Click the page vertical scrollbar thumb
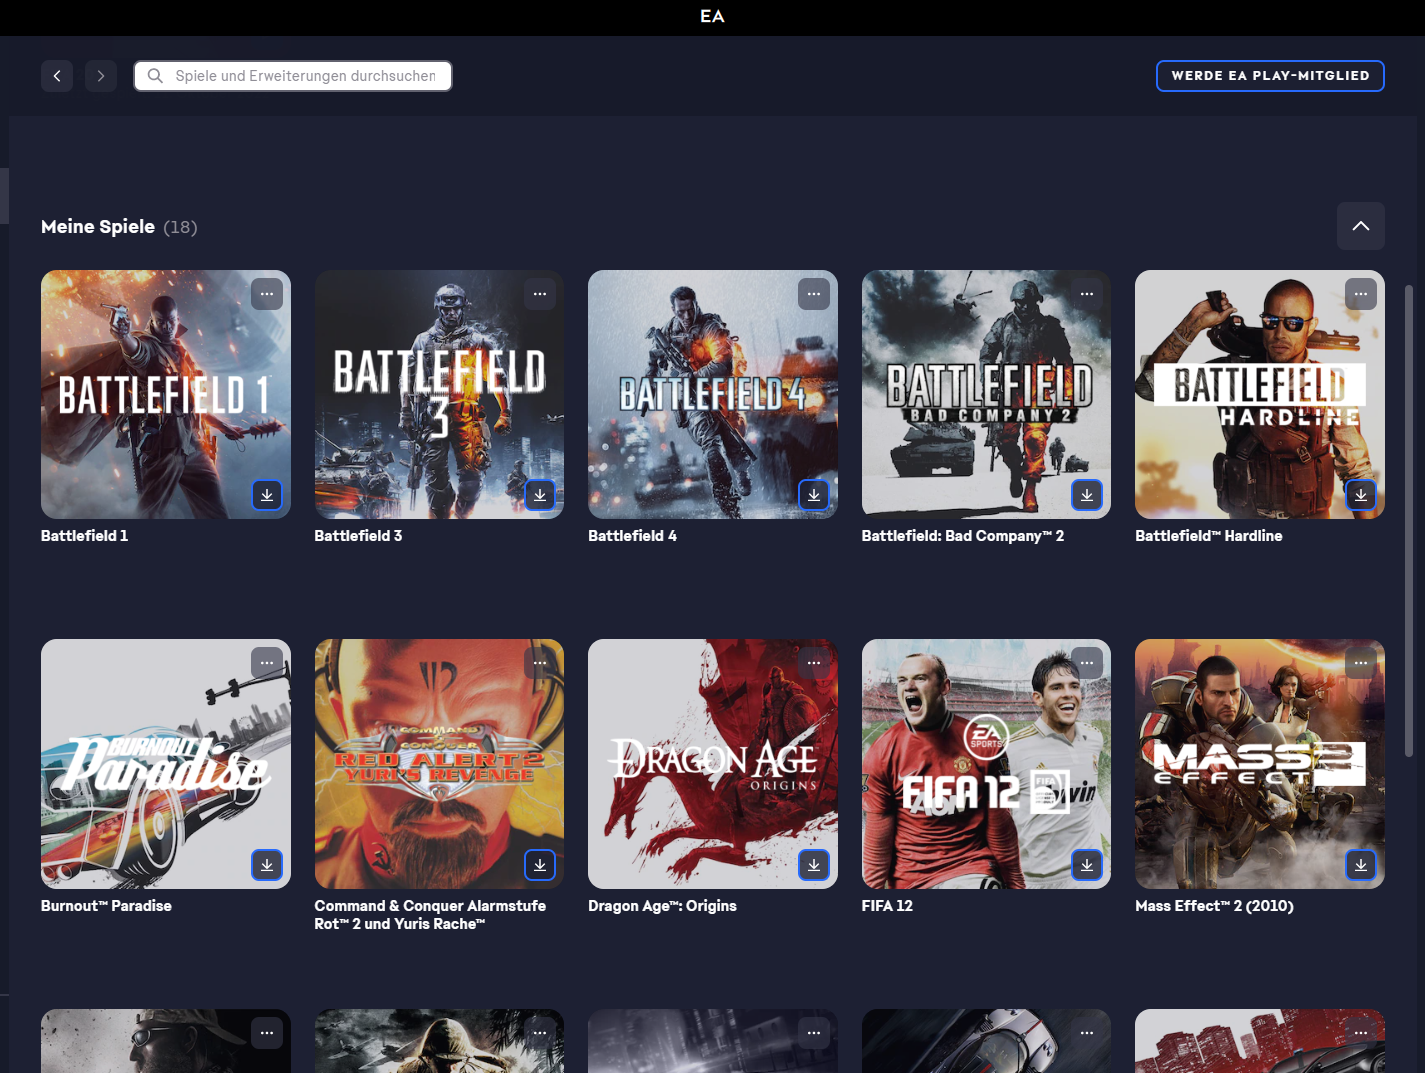Viewport: 1425px width, 1073px height. point(1409,520)
